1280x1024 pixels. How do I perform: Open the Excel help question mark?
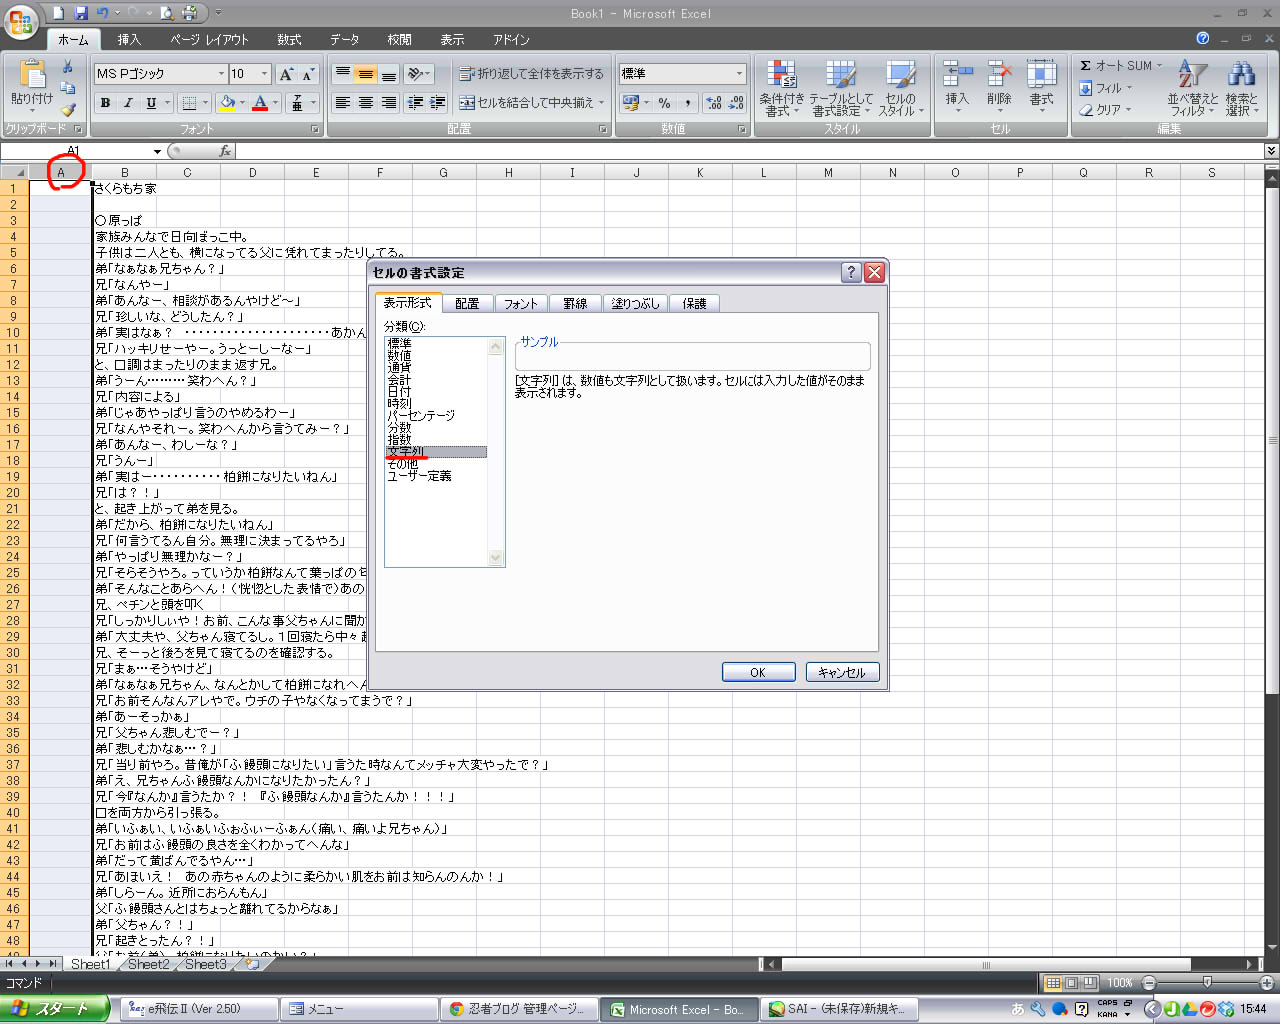(x=1203, y=38)
